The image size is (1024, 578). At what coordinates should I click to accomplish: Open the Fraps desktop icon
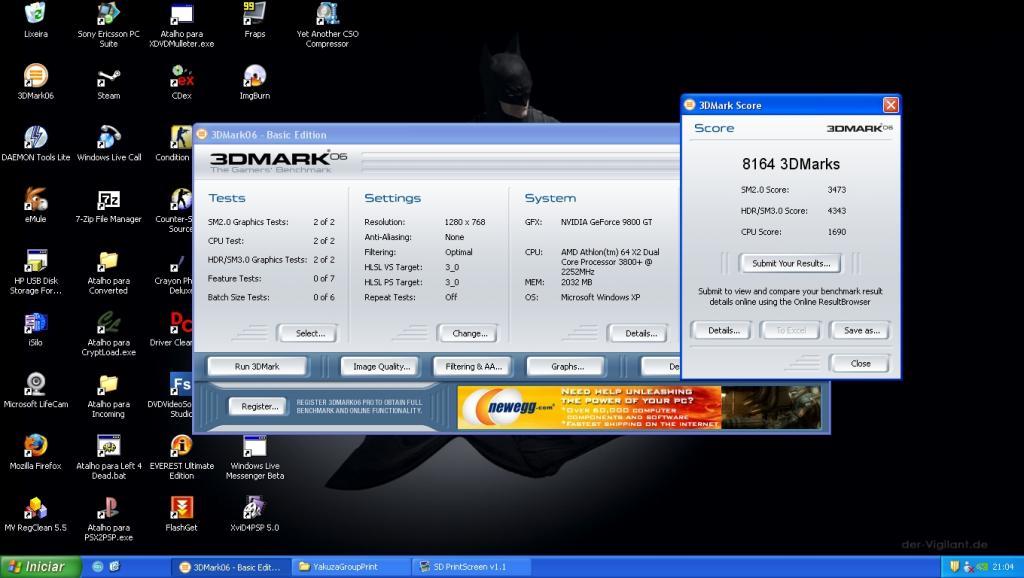255,20
